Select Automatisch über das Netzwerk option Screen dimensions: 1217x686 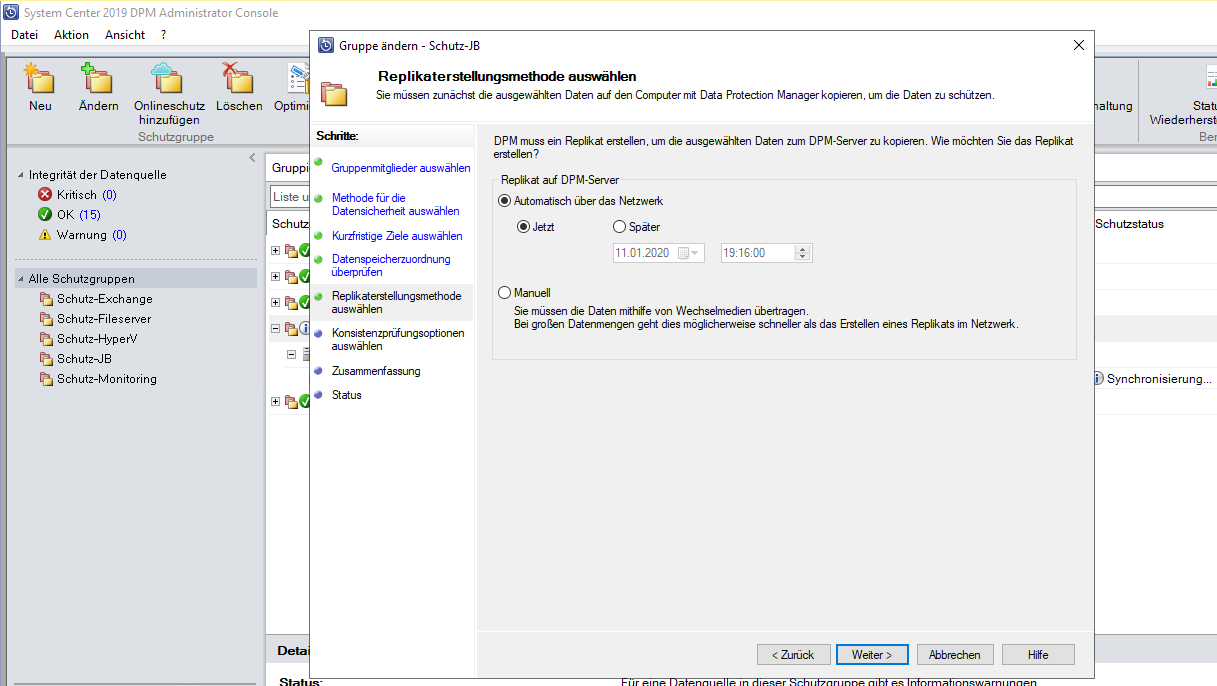click(504, 201)
